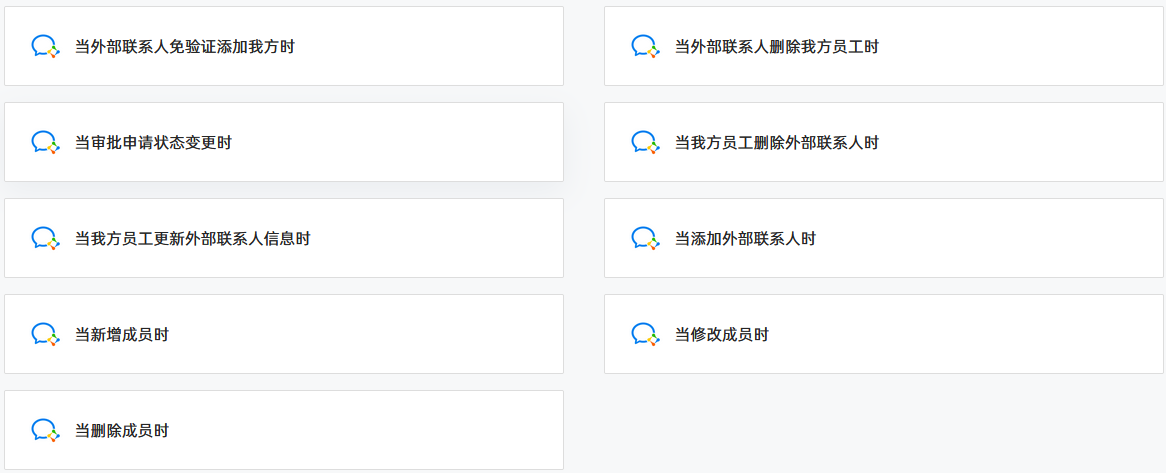Choose the 当我方员工删除外部联系人时 trigger card
The width and height of the screenshot is (1166, 473).
click(883, 142)
